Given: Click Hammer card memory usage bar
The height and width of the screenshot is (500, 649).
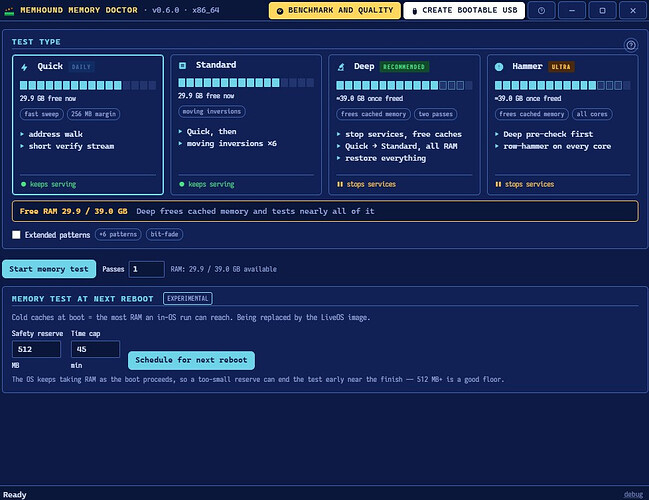Looking at the screenshot, I should 563,85.
